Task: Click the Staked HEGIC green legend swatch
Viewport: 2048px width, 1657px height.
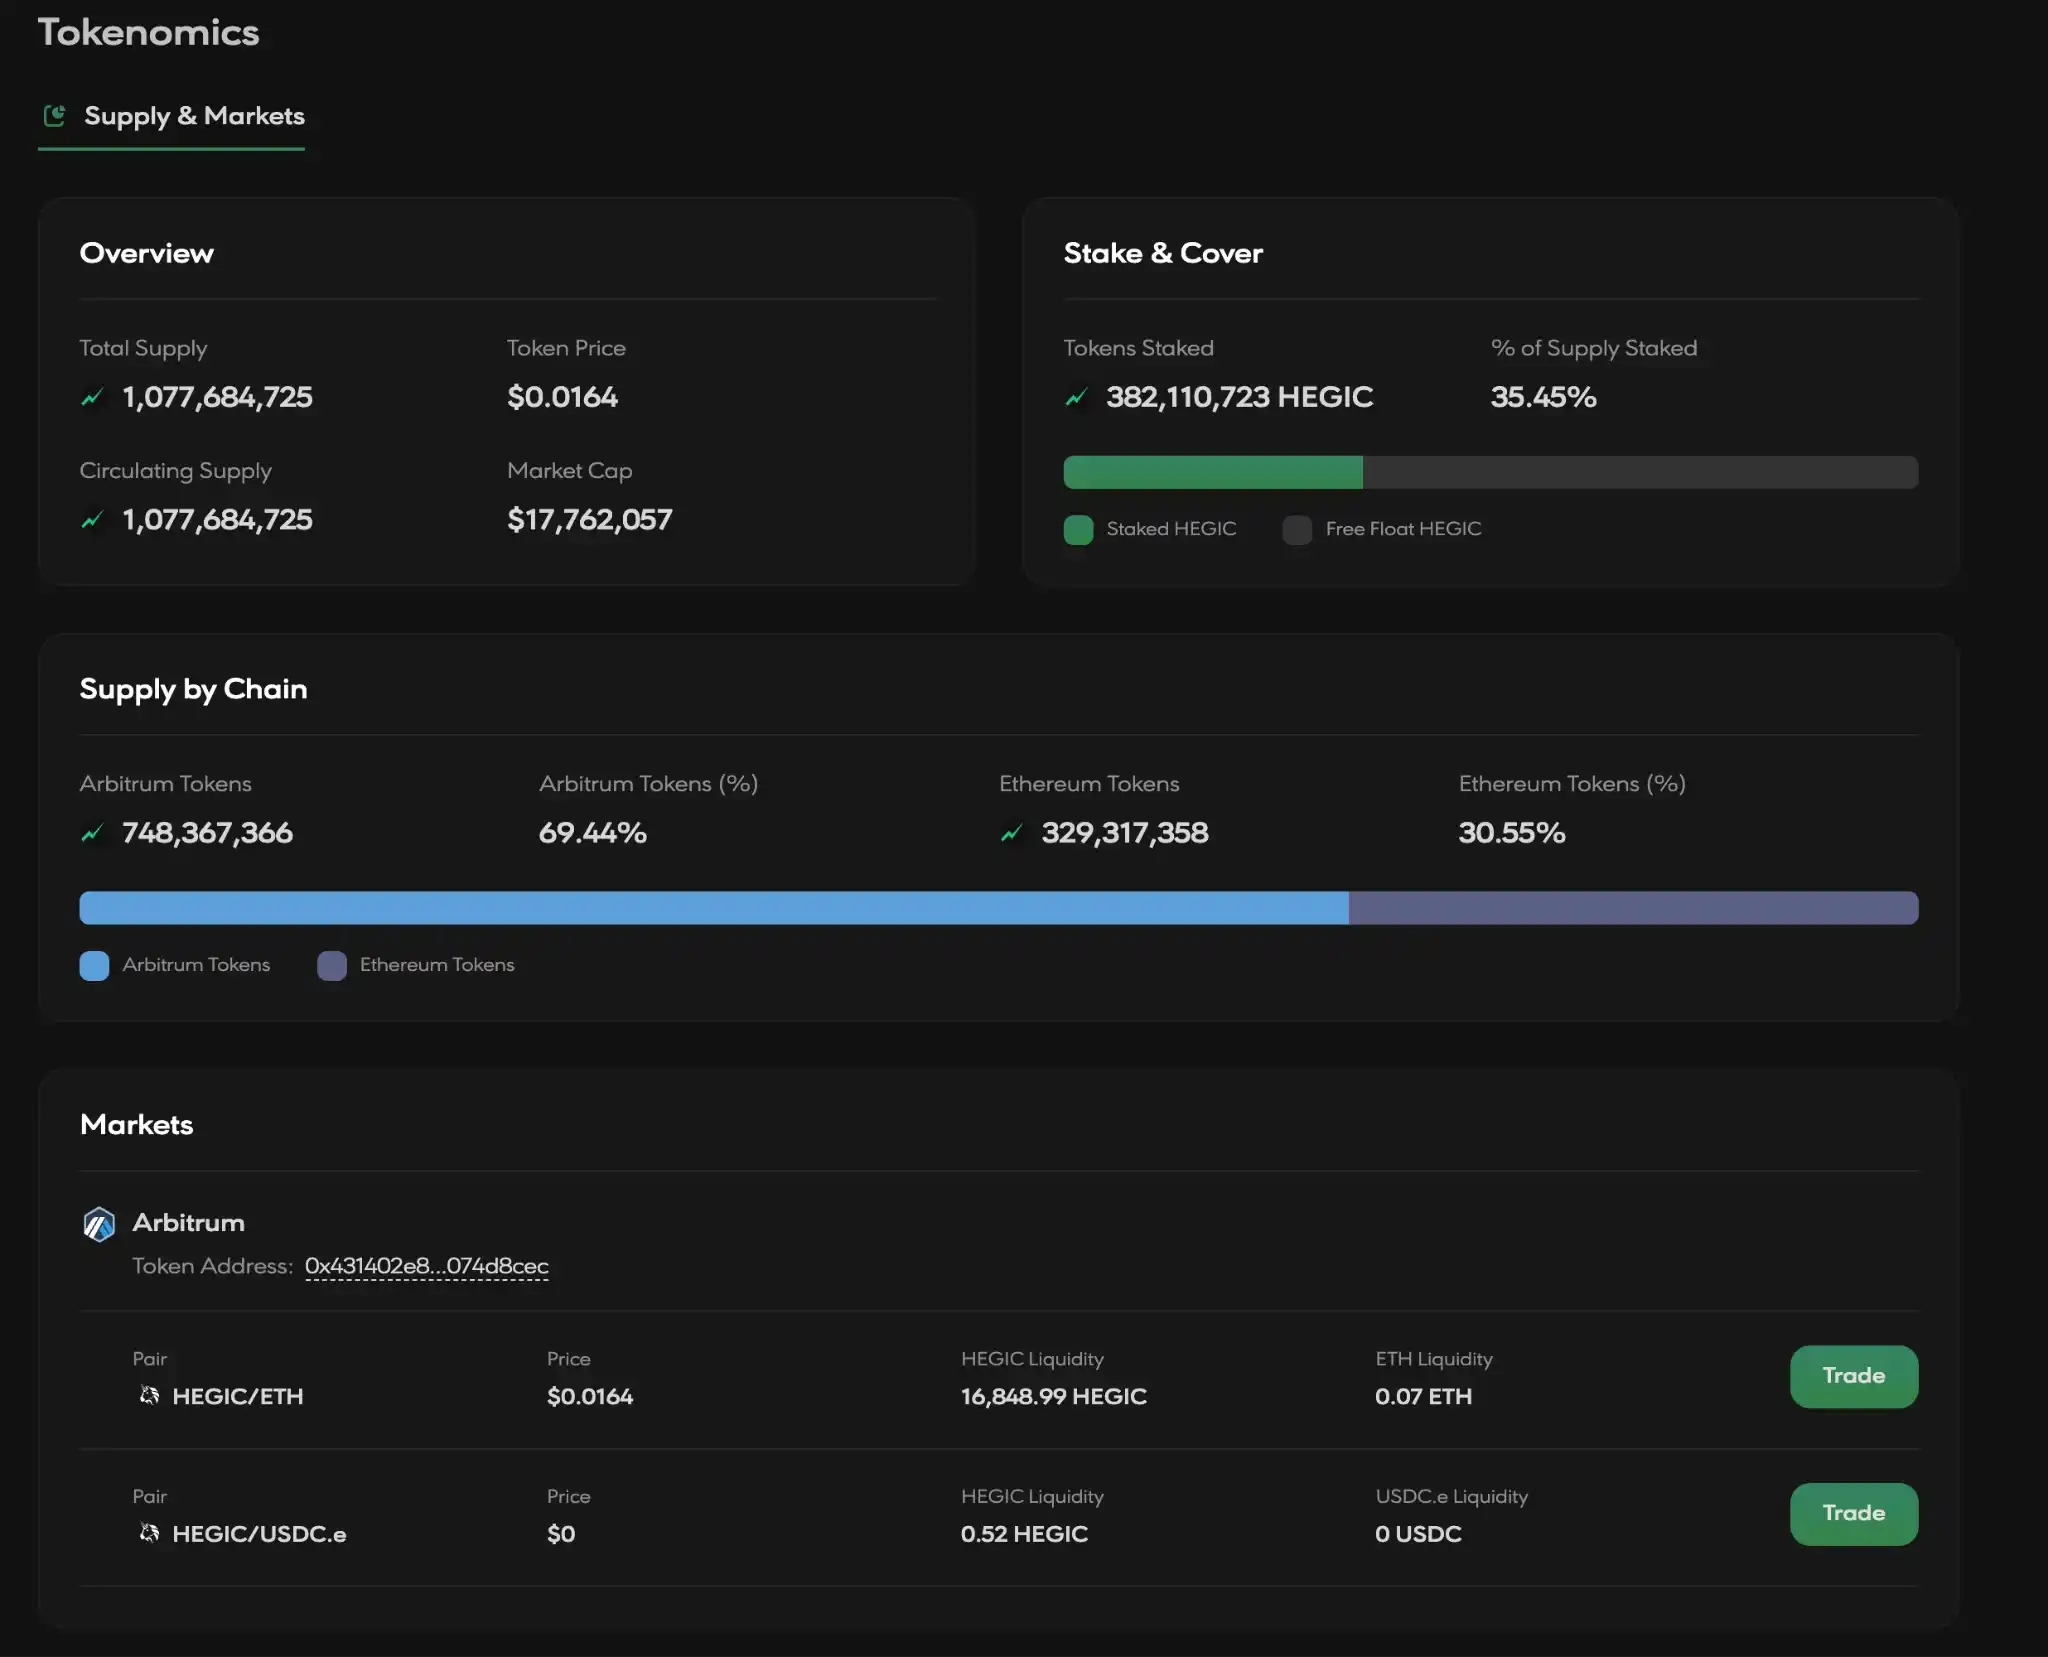Action: click(x=1078, y=529)
